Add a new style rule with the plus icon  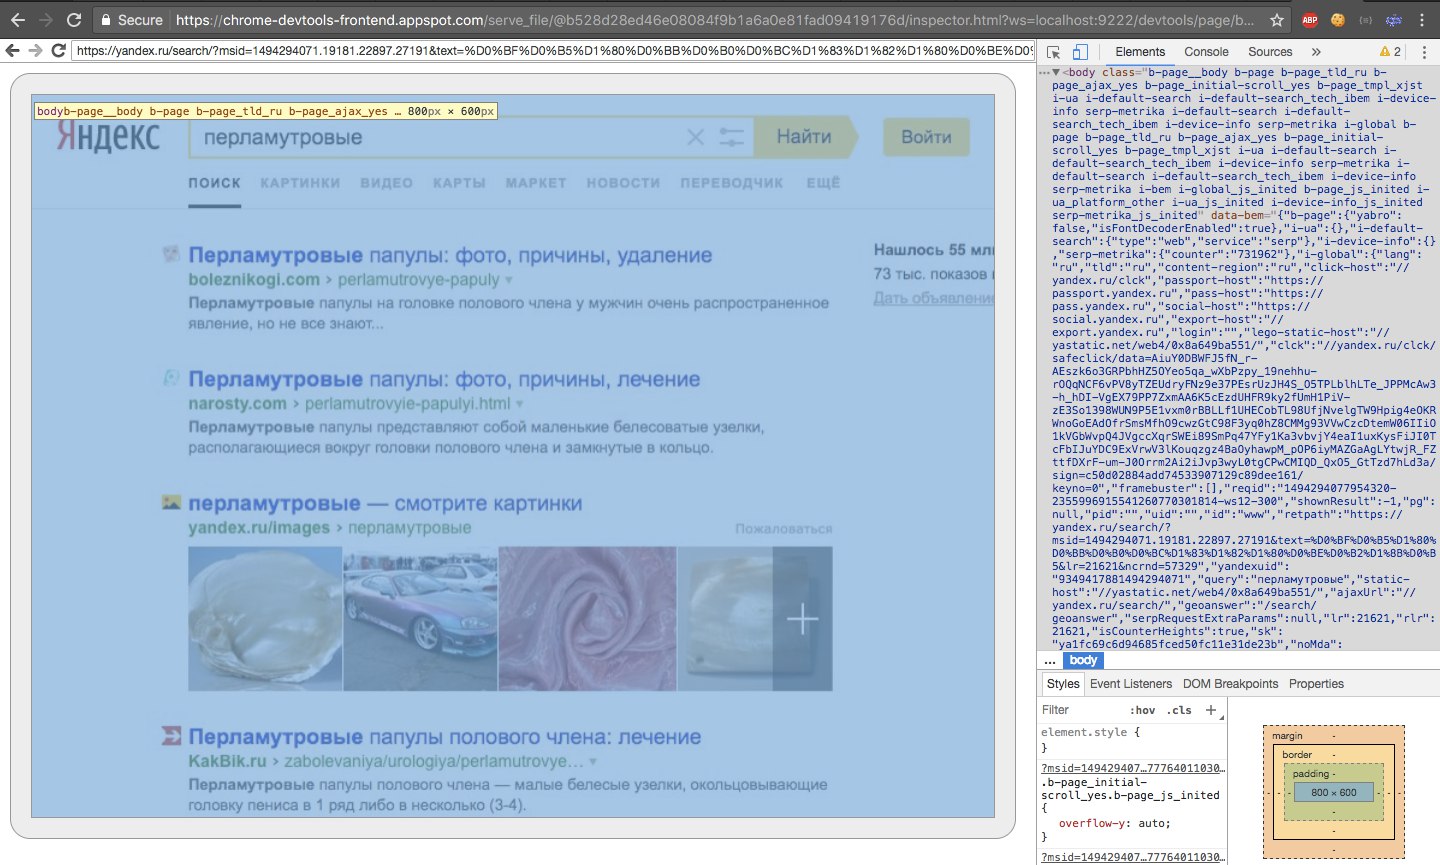click(1210, 709)
